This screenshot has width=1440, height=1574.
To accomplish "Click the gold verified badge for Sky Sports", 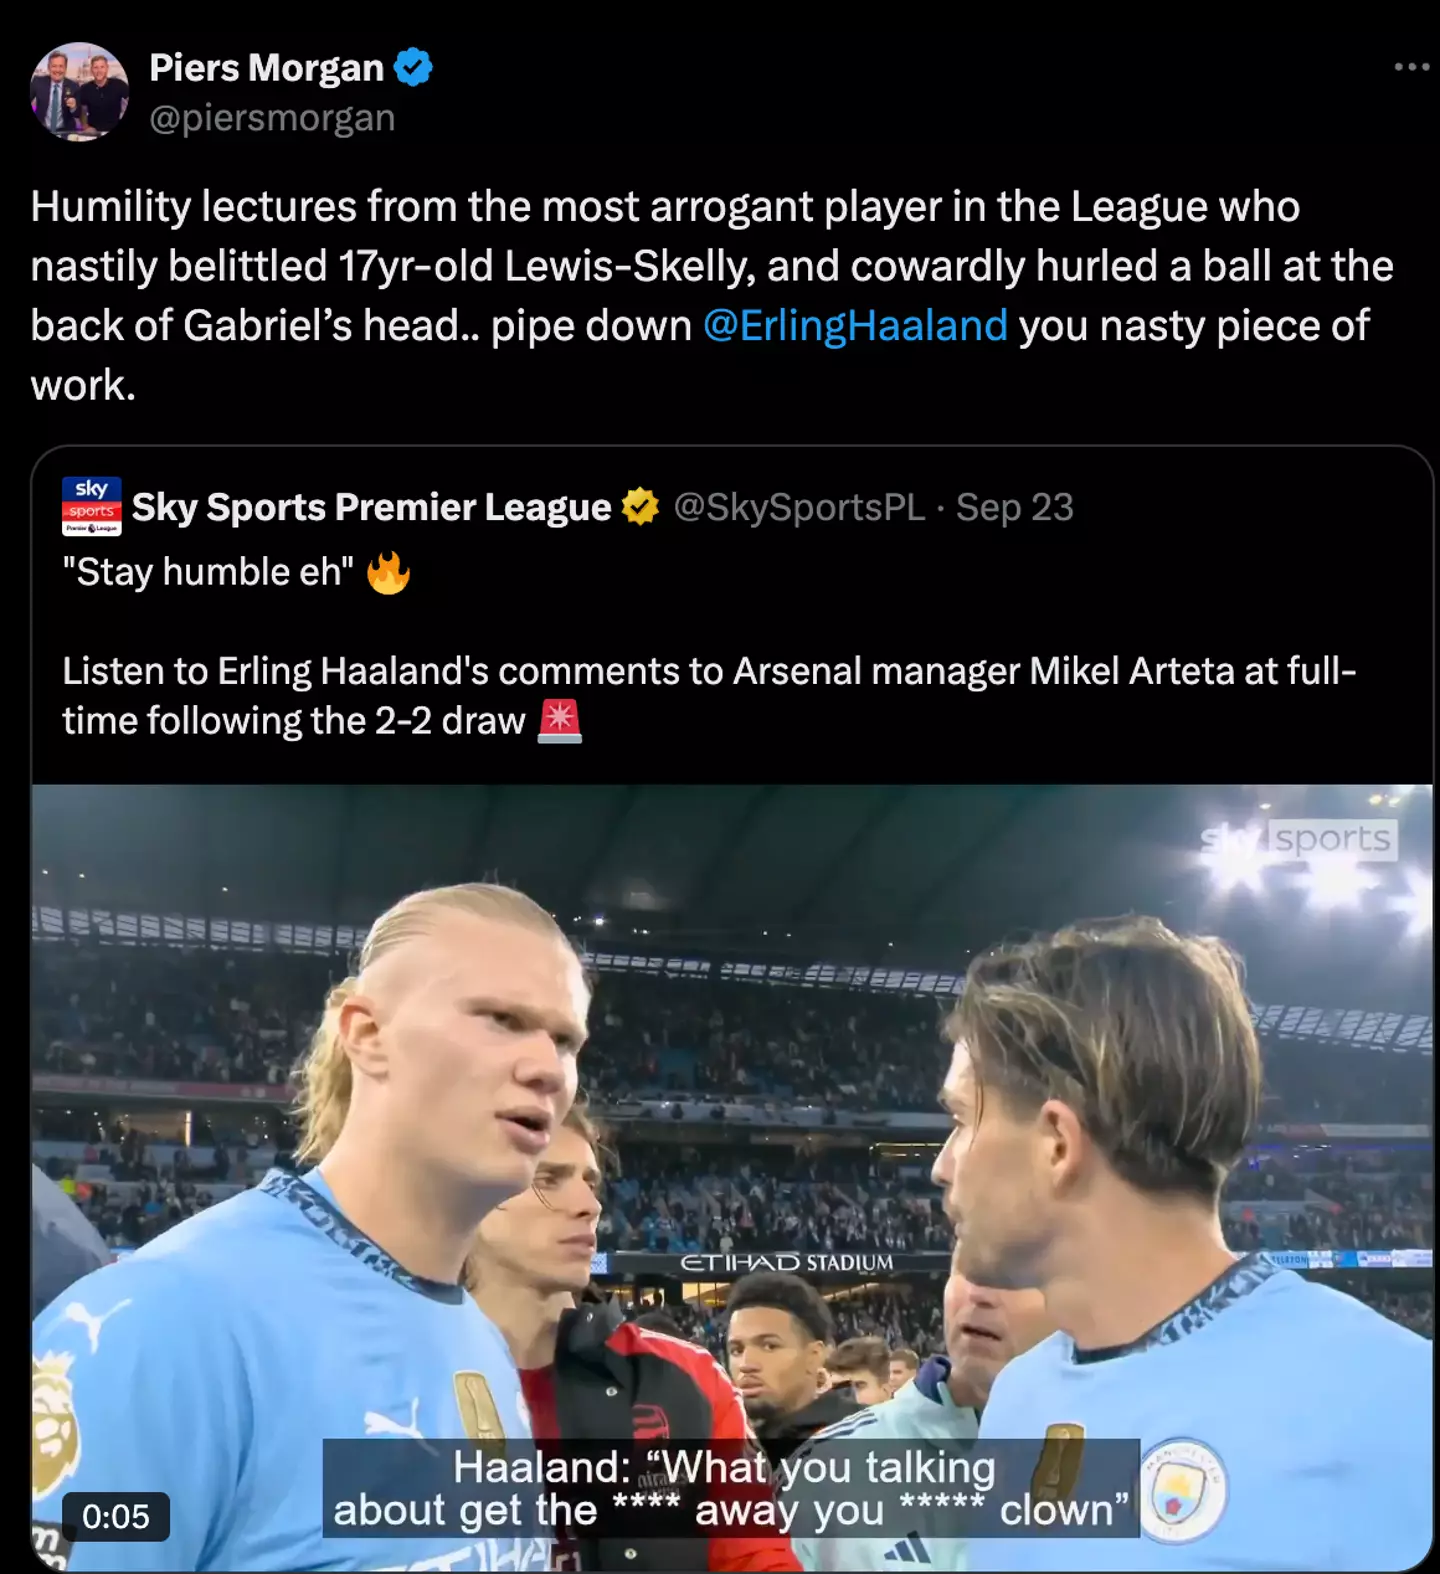I will (x=640, y=508).
